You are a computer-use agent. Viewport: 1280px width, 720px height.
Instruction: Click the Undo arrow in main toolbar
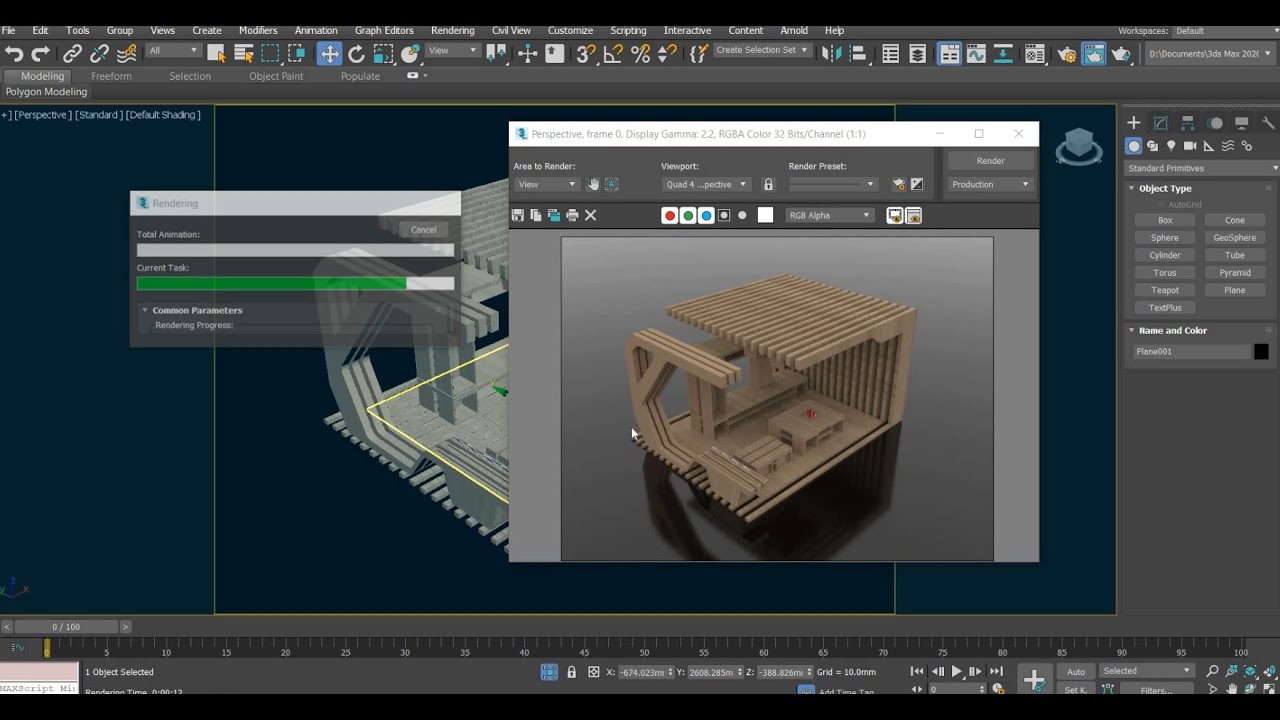pos(14,54)
